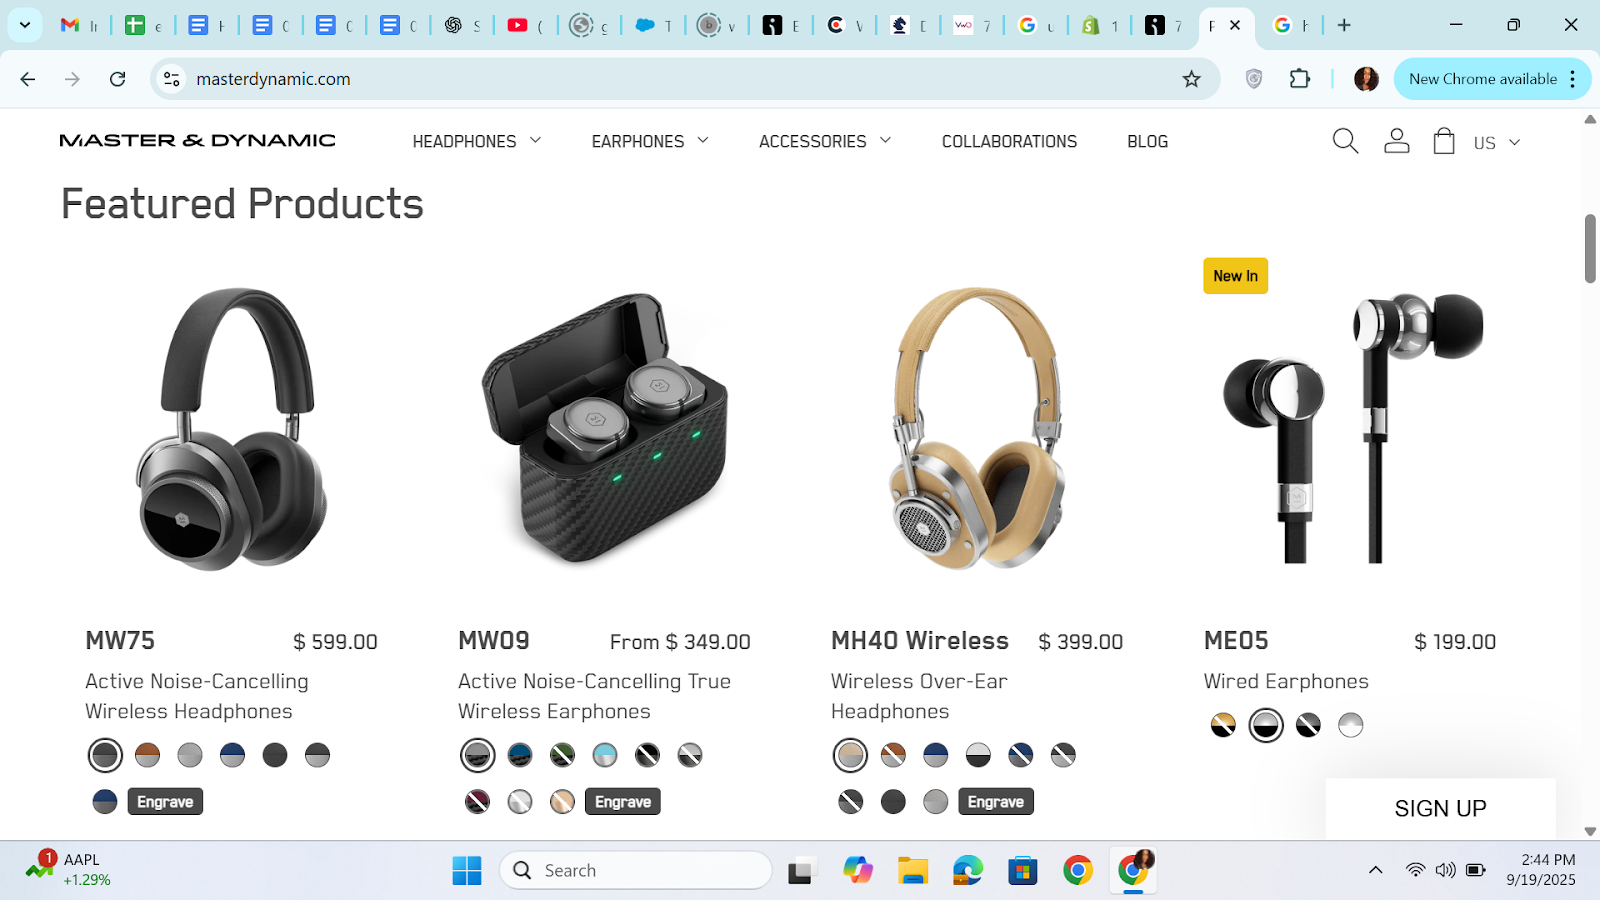
Task: Open the Chrome extensions puzzle icon
Action: [1300, 79]
